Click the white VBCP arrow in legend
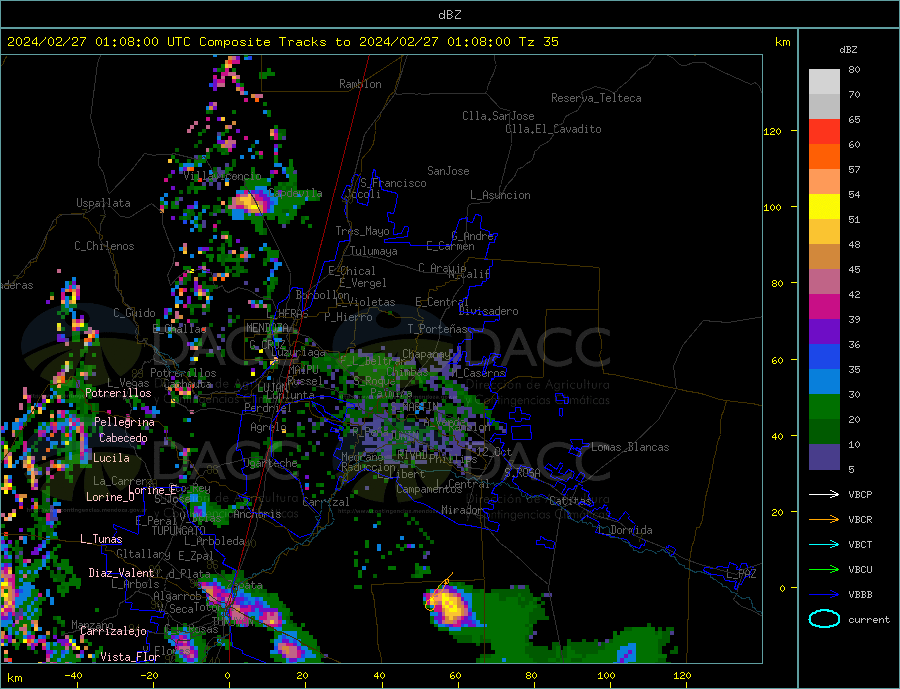 point(824,494)
